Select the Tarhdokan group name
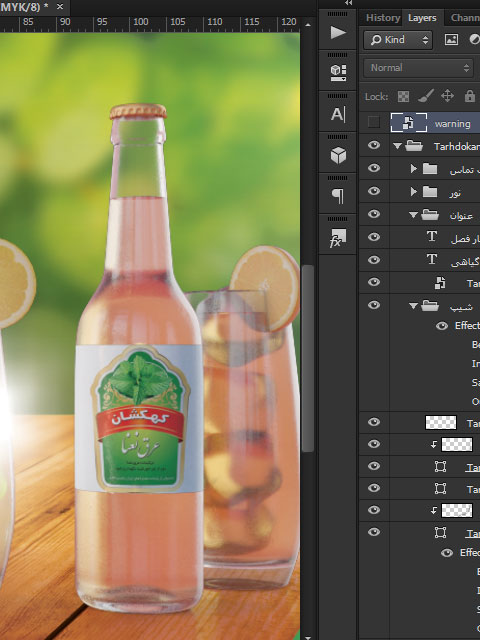Screen dimensions: 480x640 pos(457,147)
